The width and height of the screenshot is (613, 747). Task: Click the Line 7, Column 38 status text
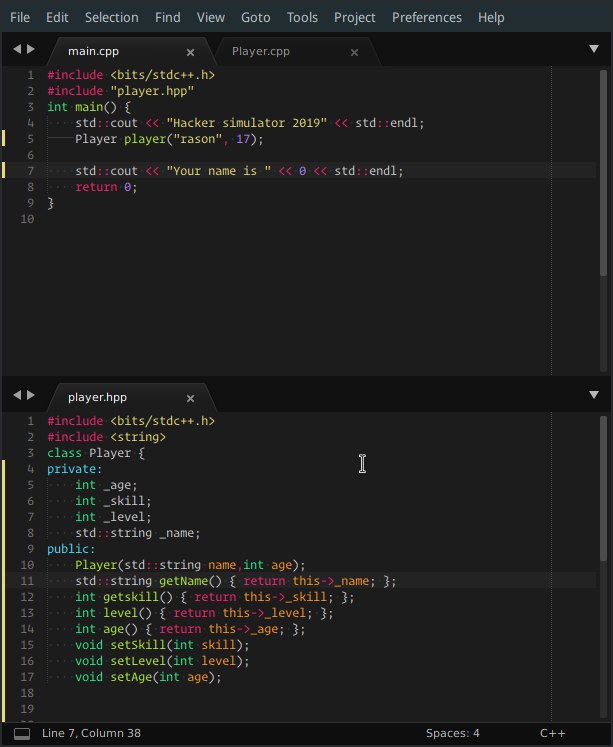click(91, 733)
